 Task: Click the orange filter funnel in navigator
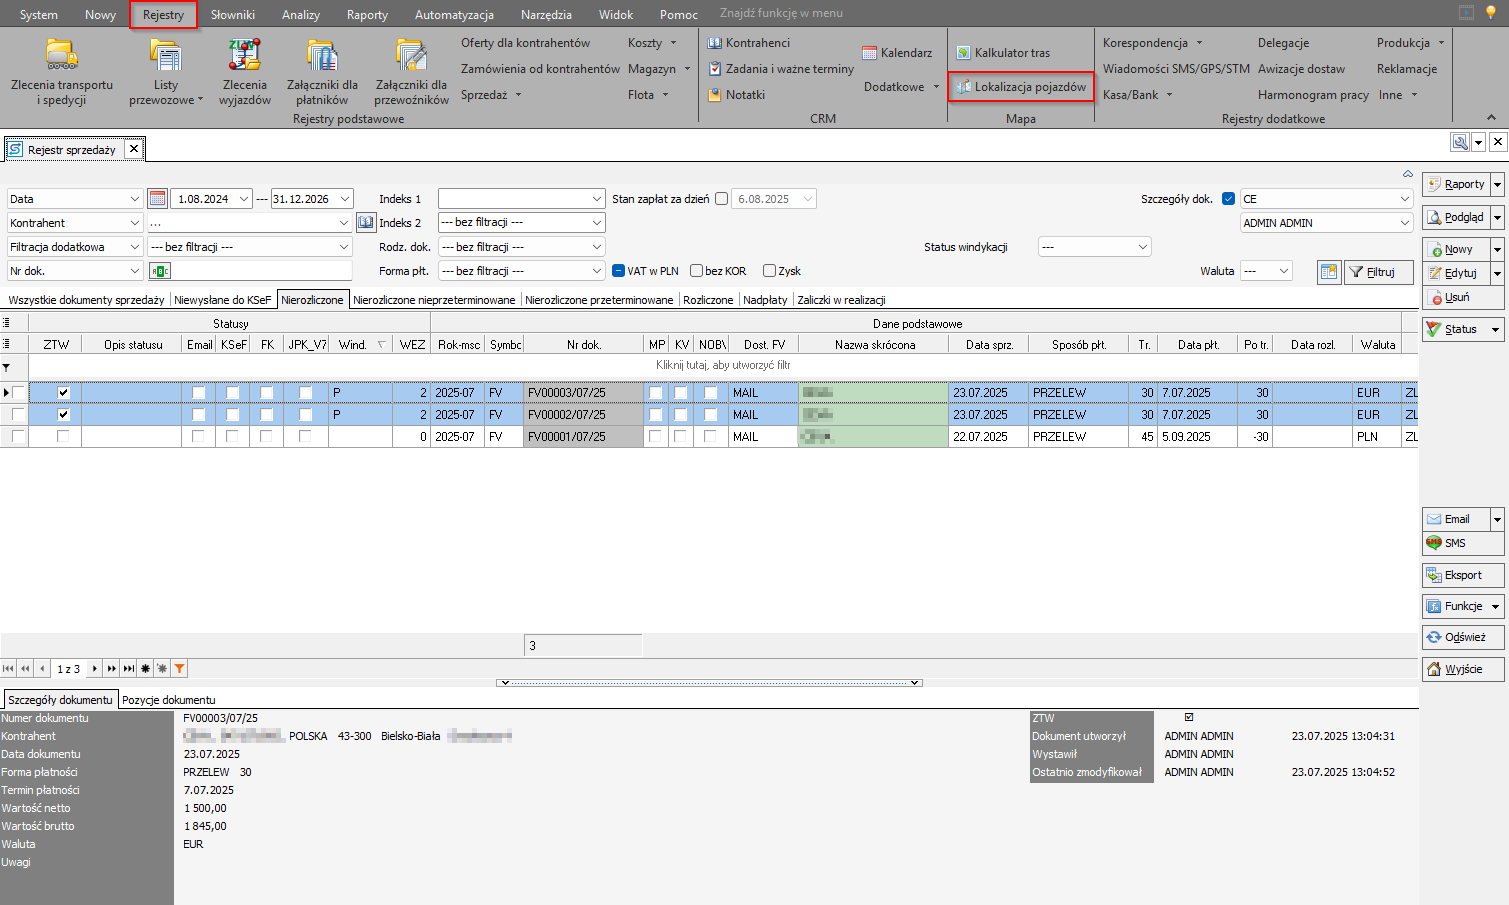[179, 669]
